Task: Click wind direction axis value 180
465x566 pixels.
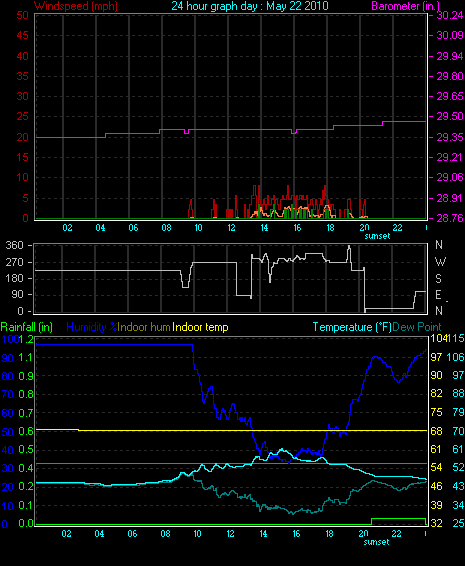Action: click(14, 278)
